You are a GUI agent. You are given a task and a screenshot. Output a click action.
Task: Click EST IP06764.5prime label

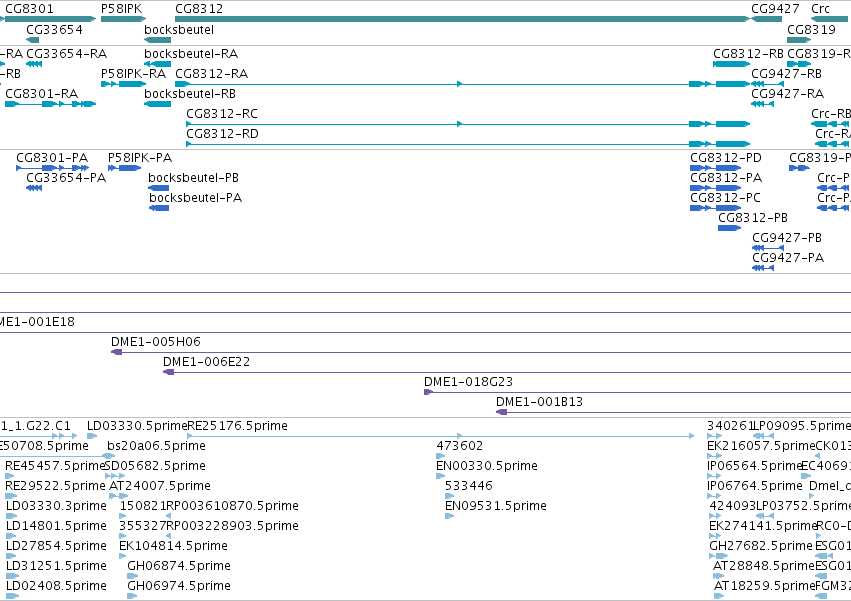pyautogui.click(x=755, y=486)
